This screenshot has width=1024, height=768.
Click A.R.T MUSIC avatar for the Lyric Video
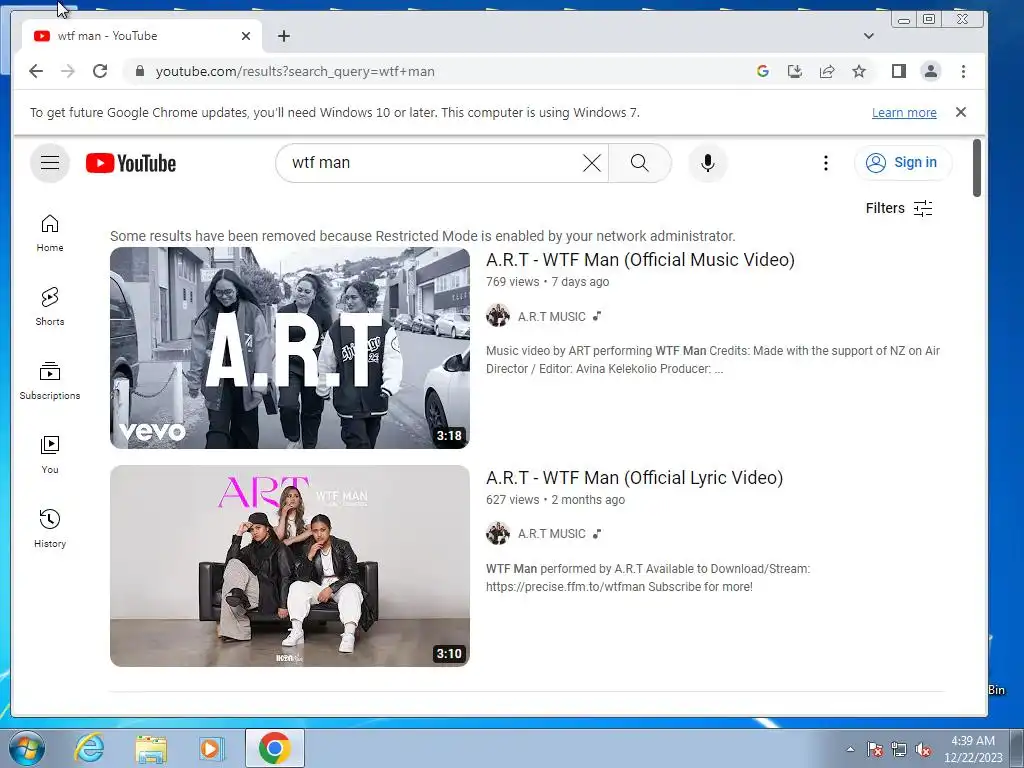pyautogui.click(x=498, y=533)
